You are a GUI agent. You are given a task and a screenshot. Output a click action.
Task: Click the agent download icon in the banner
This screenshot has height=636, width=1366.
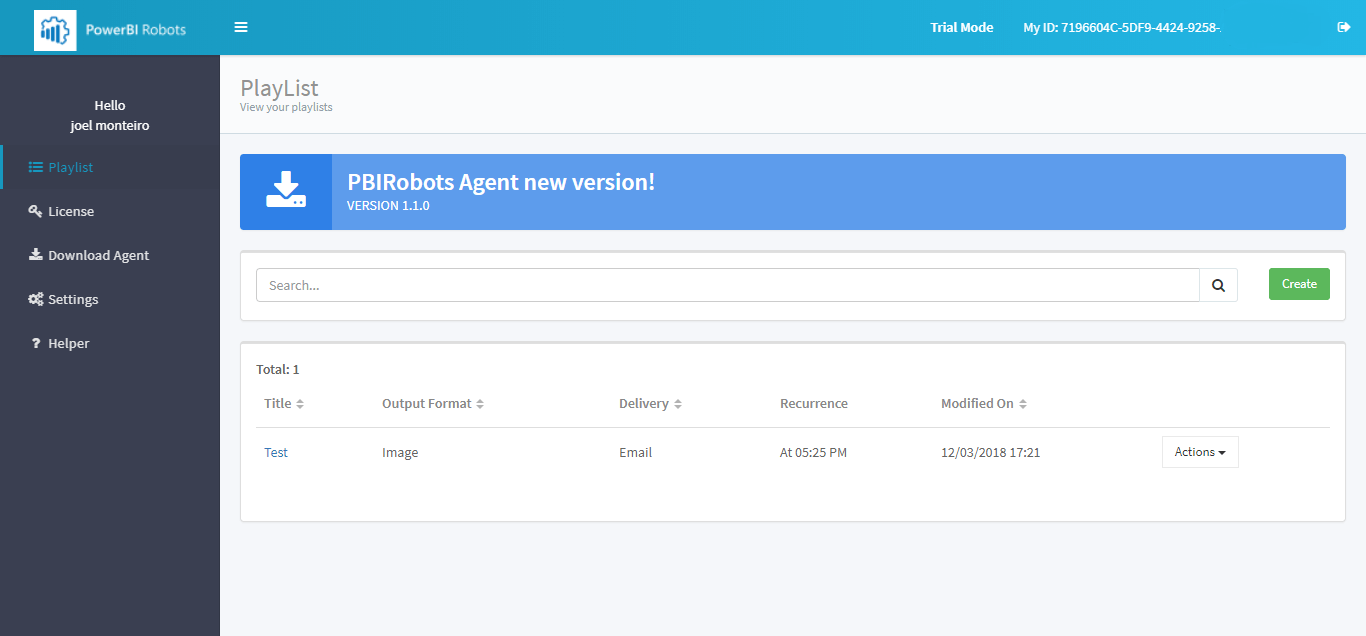click(x=286, y=191)
